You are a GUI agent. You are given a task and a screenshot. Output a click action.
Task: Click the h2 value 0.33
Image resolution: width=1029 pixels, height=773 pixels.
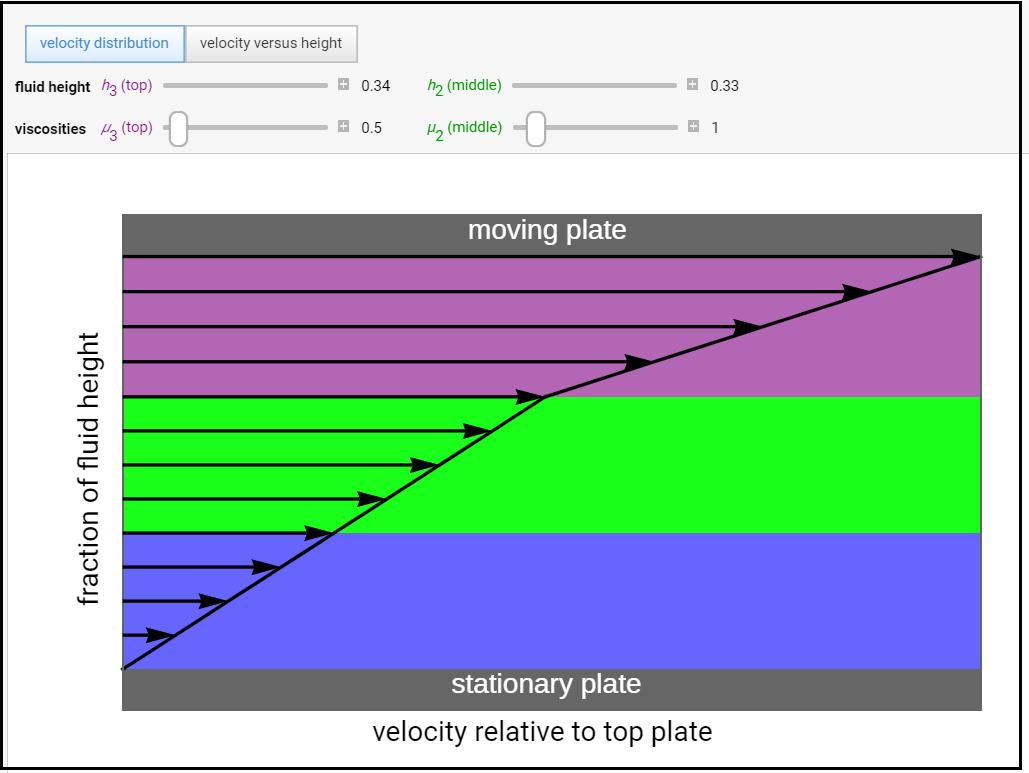tap(724, 86)
